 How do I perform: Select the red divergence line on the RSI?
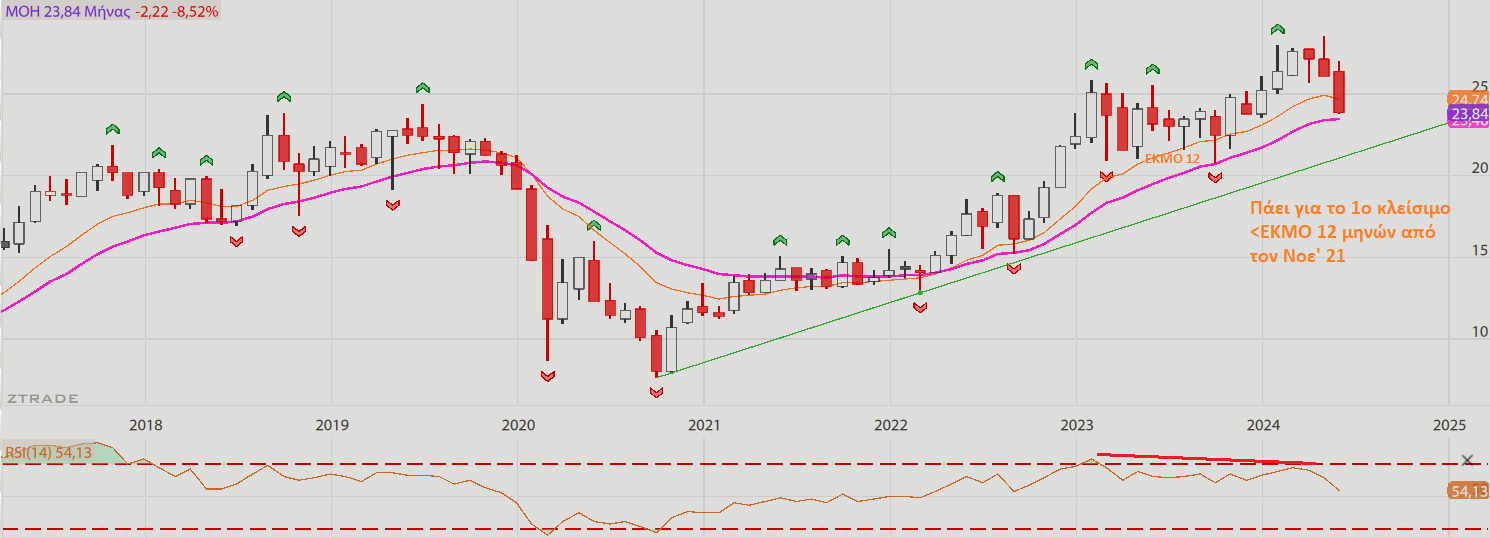(1208, 459)
